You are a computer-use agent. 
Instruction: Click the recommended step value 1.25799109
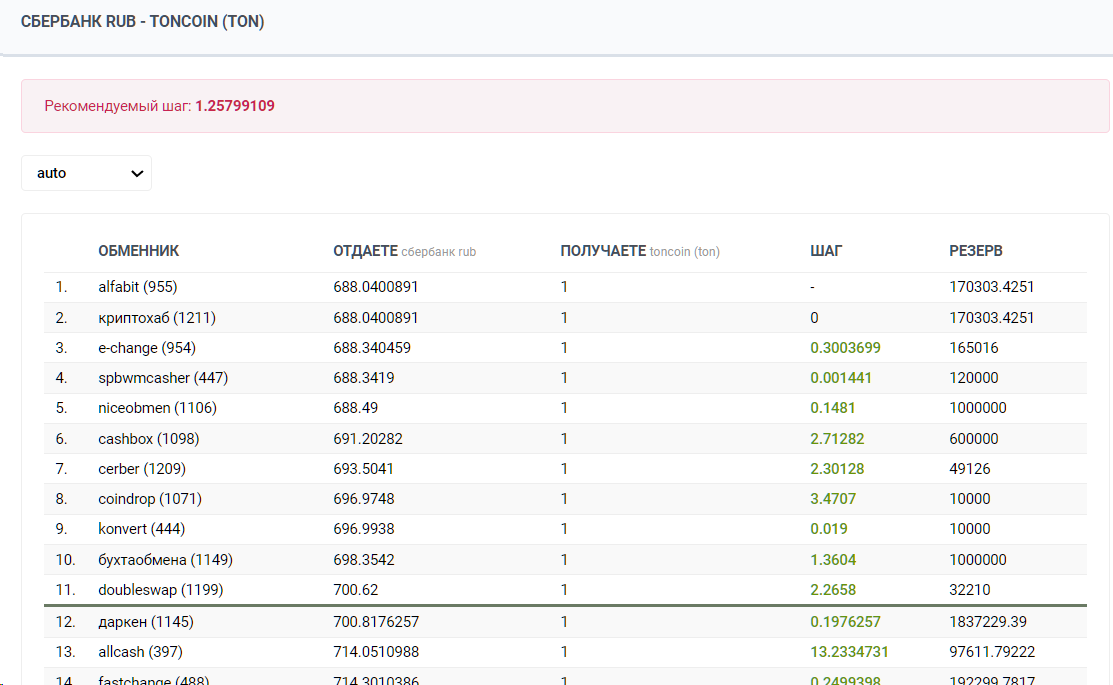pos(235,106)
